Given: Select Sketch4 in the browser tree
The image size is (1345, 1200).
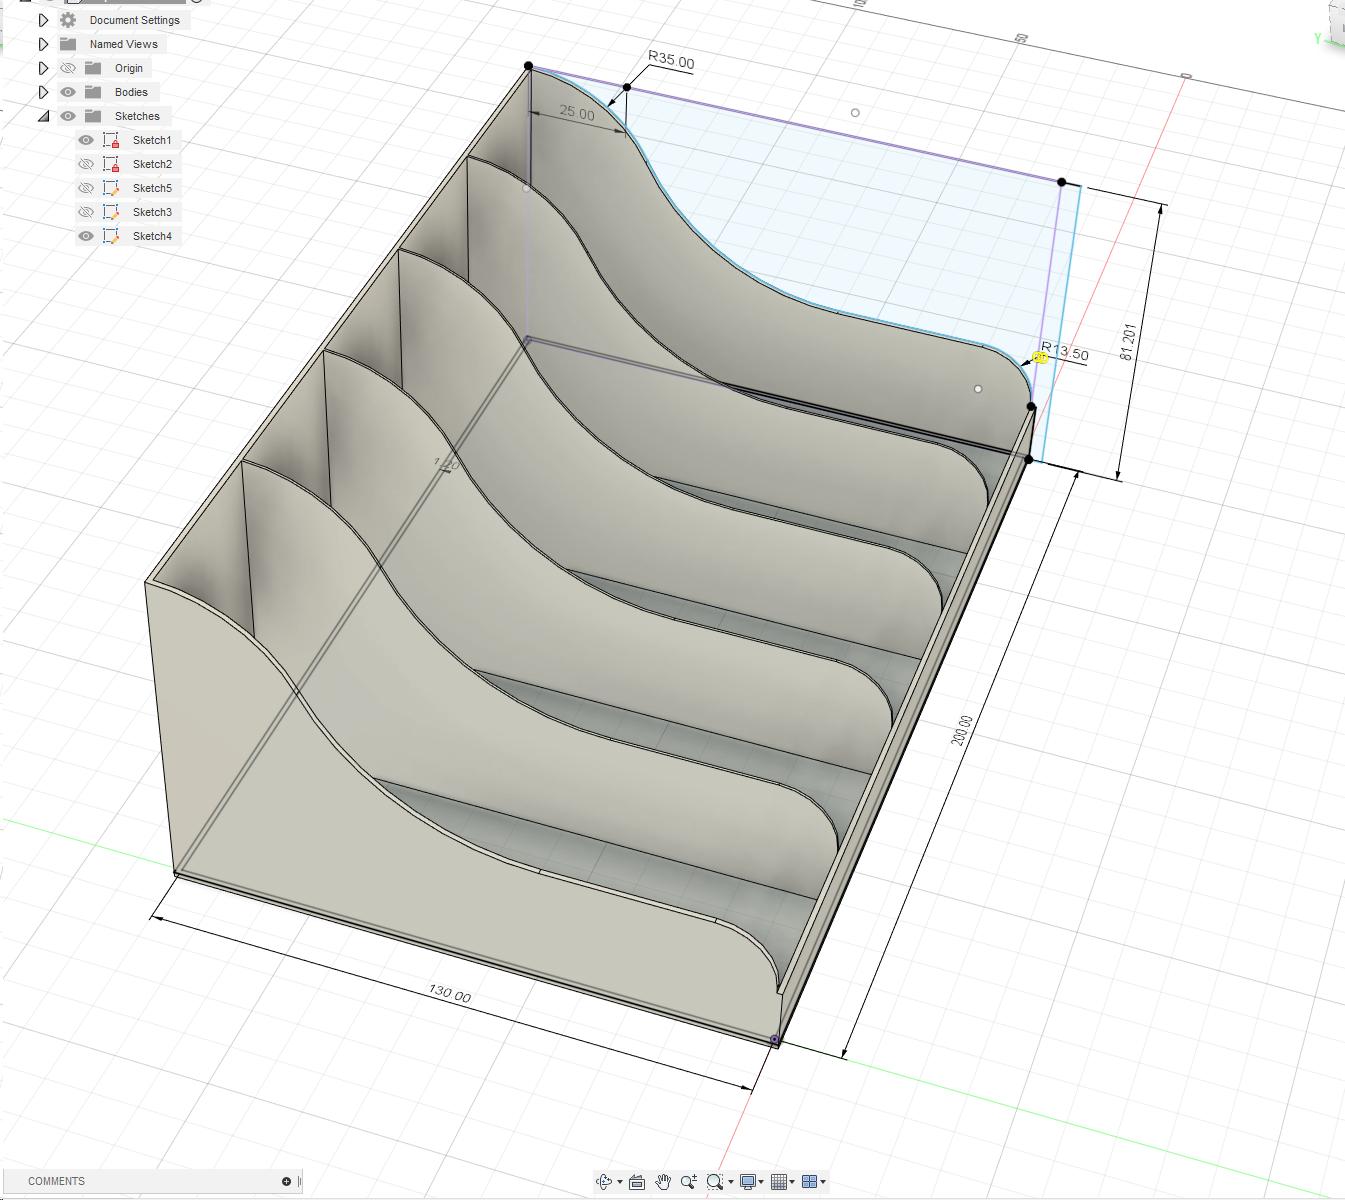Looking at the screenshot, I should tap(152, 236).
